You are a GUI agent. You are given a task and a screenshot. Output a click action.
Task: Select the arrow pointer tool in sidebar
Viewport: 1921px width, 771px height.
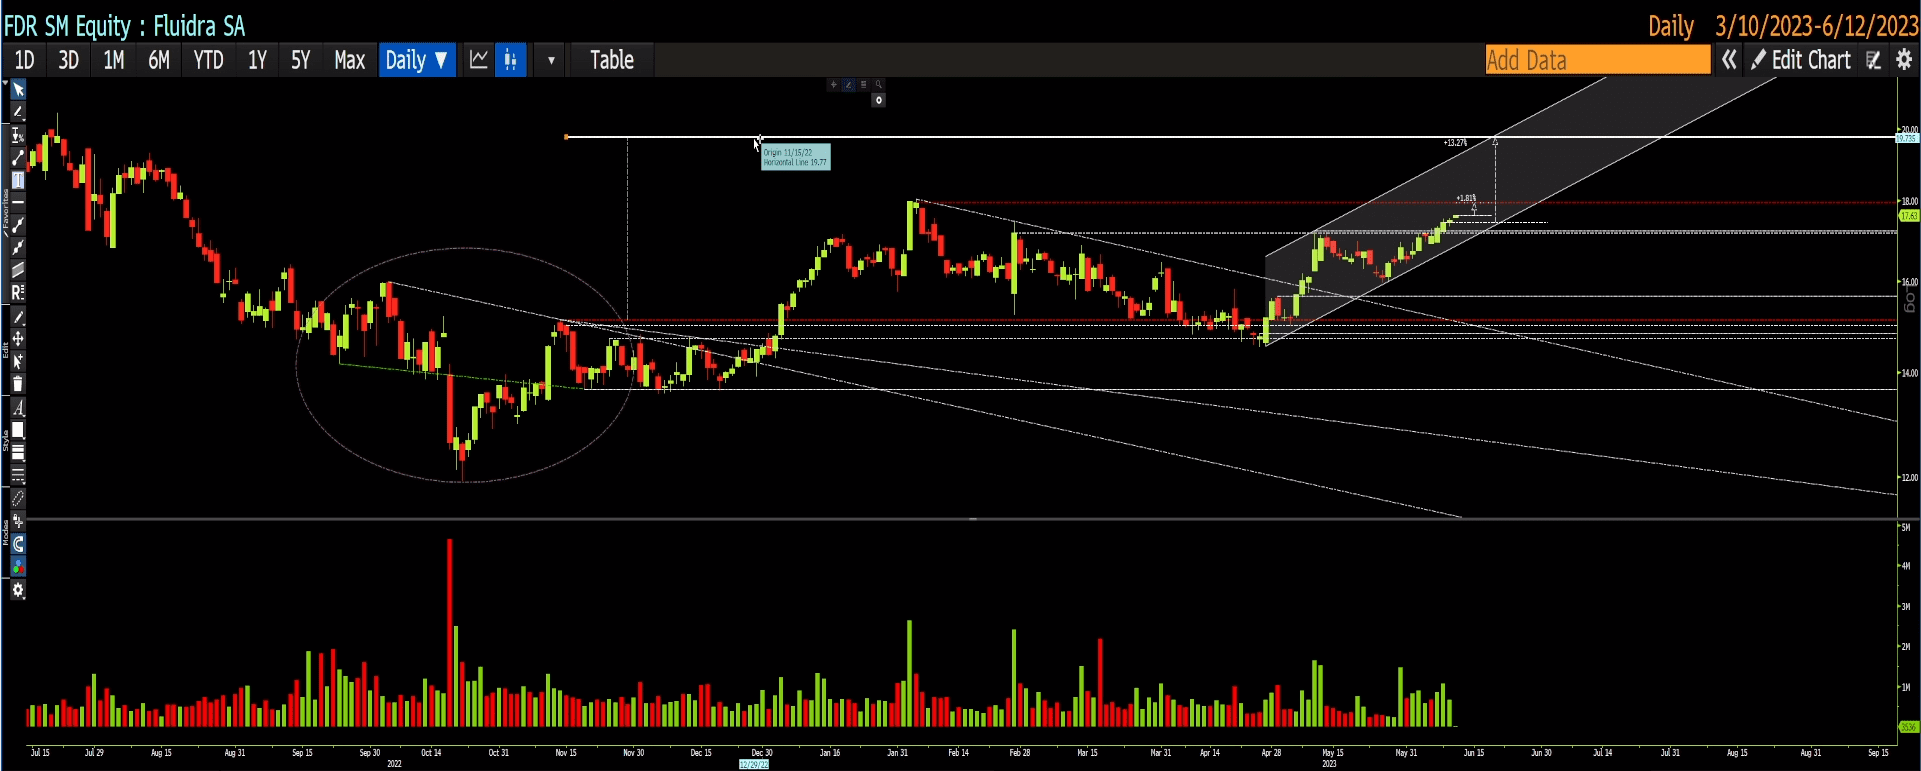pyautogui.click(x=18, y=90)
